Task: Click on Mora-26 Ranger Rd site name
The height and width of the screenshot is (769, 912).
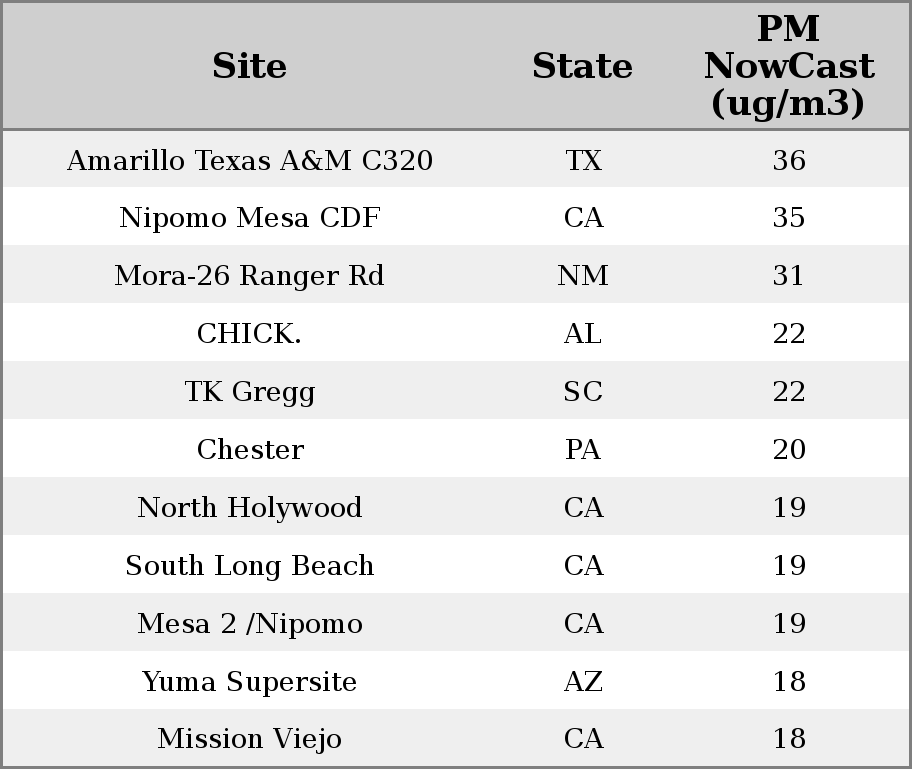Action: [249, 276]
